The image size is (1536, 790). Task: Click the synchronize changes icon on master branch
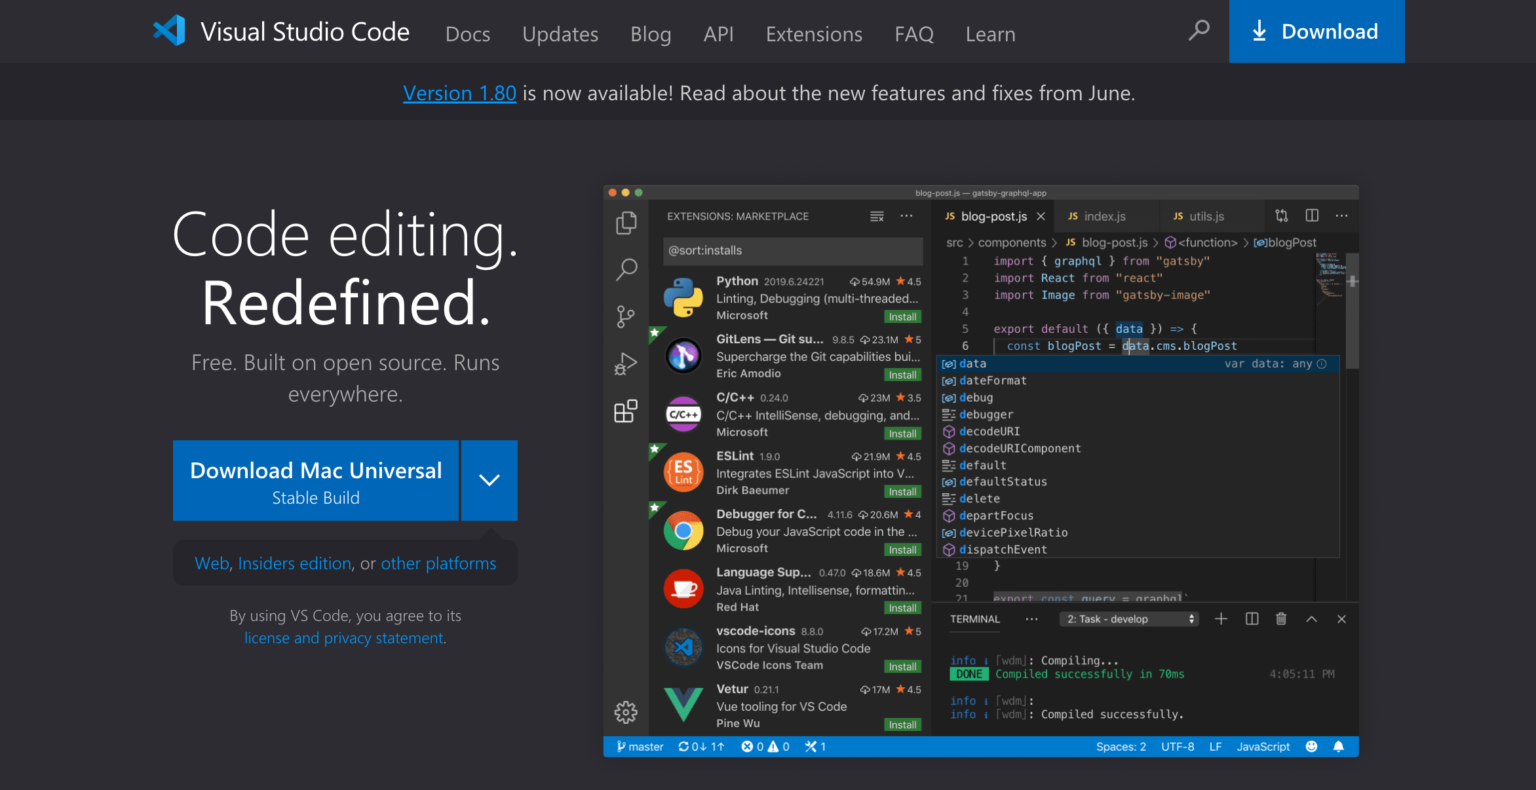point(700,746)
